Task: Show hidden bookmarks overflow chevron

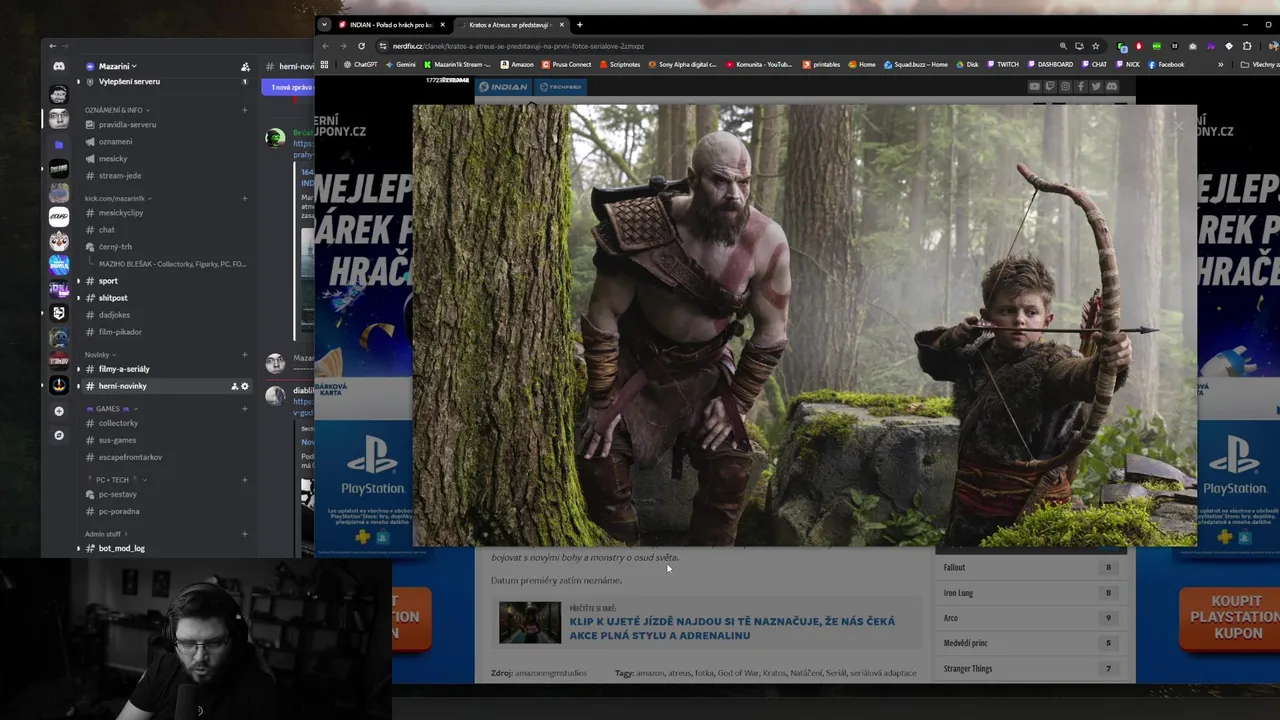Action: pyautogui.click(x=1220, y=64)
